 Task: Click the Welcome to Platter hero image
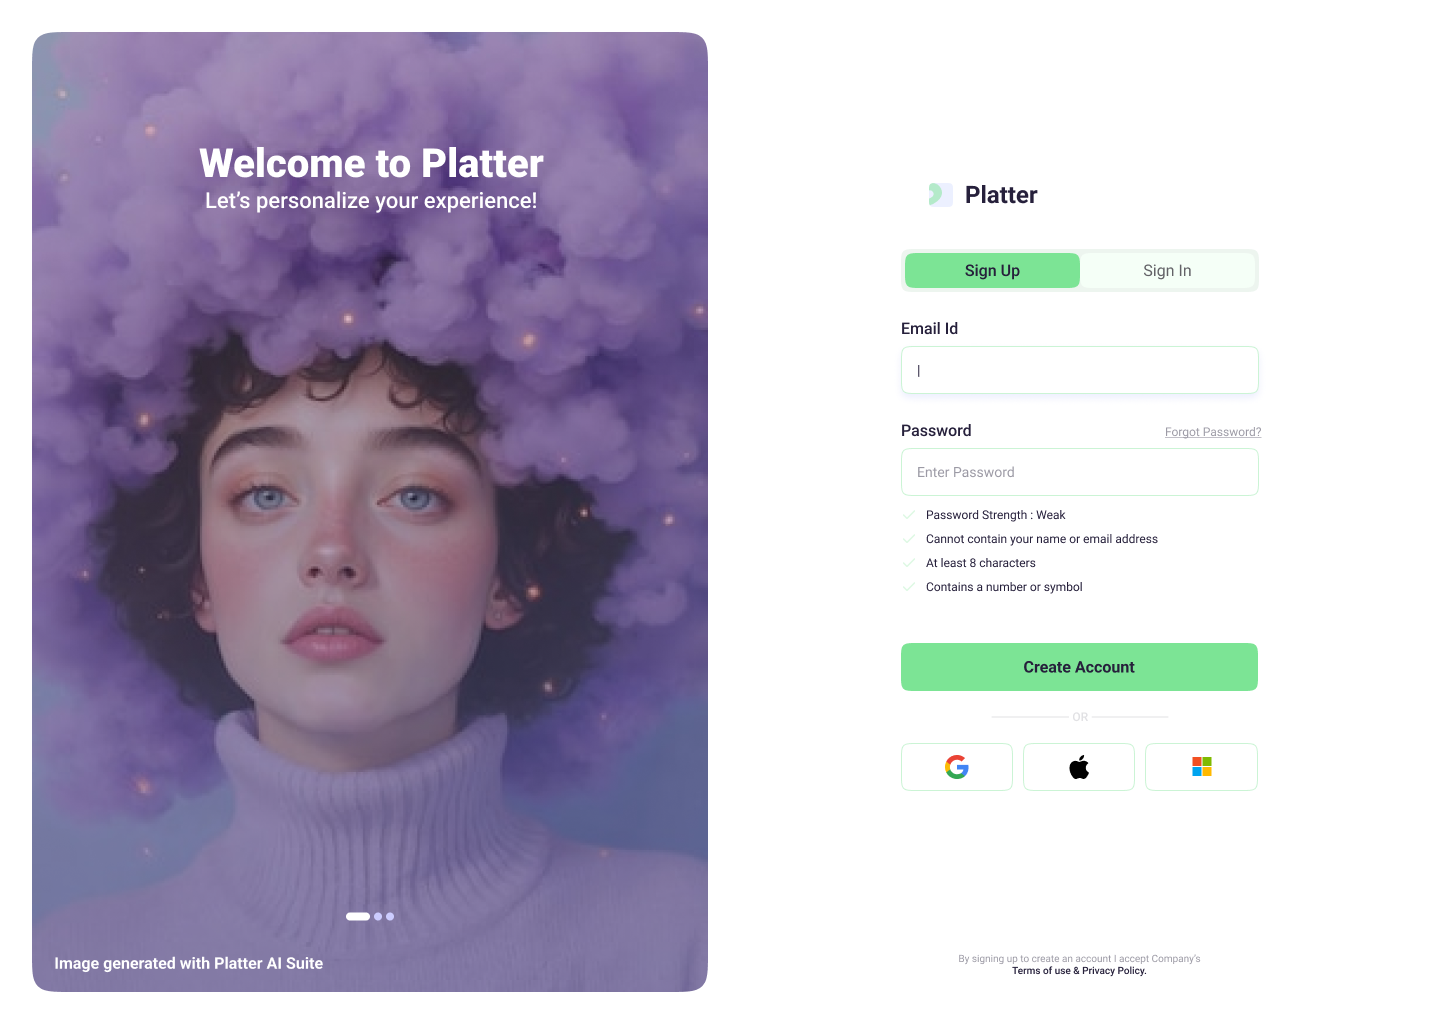pyautogui.click(x=370, y=512)
